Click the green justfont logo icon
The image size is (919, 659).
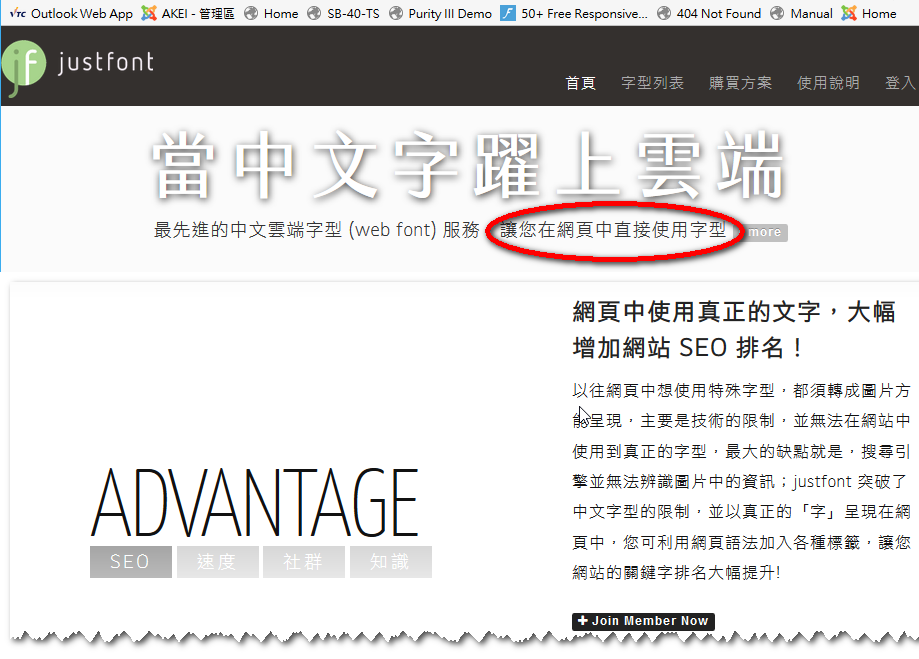point(22,67)
